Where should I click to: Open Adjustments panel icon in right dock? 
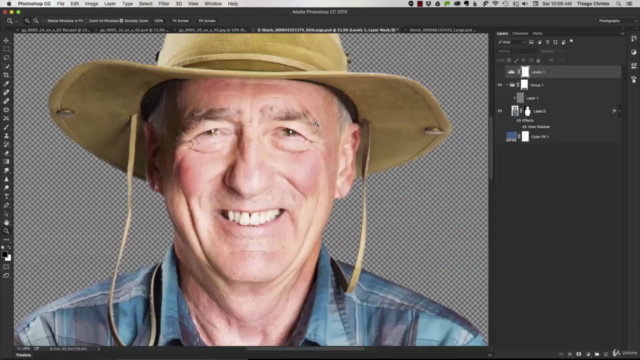pyautogui.click(x=633, y=52)
